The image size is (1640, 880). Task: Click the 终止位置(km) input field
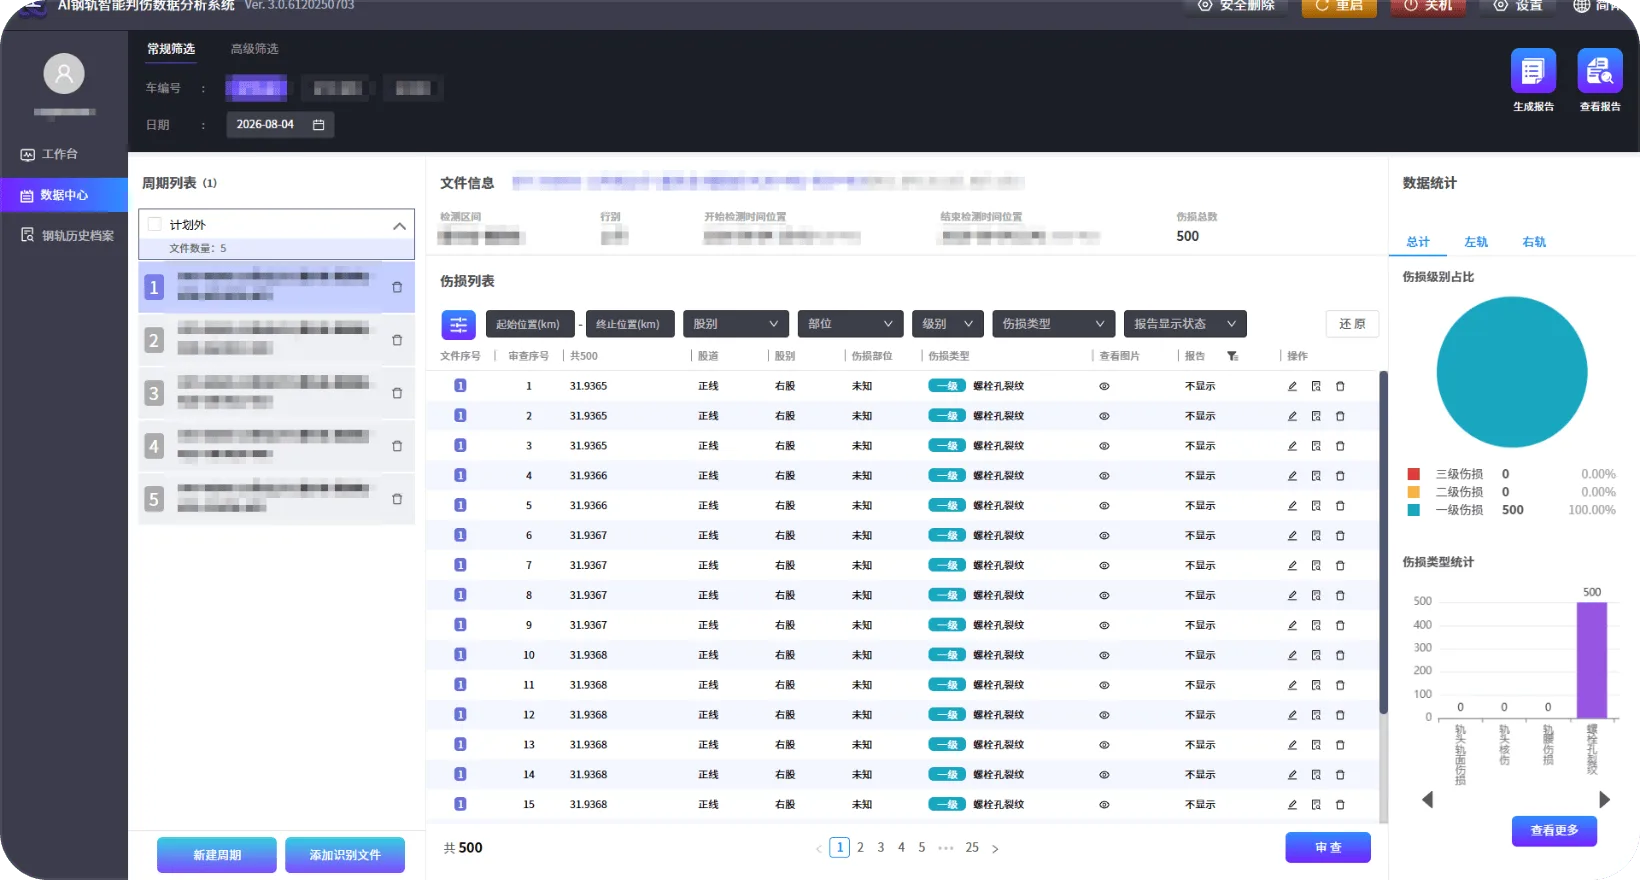pos(630,324)
